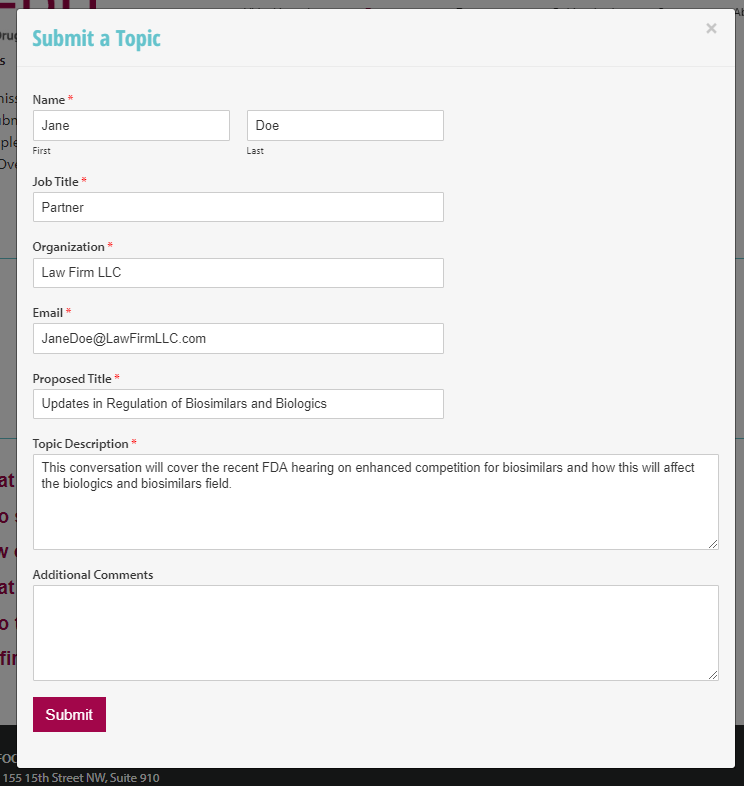
Task: Click the Name field label
Action: click(x=49, y=100)
